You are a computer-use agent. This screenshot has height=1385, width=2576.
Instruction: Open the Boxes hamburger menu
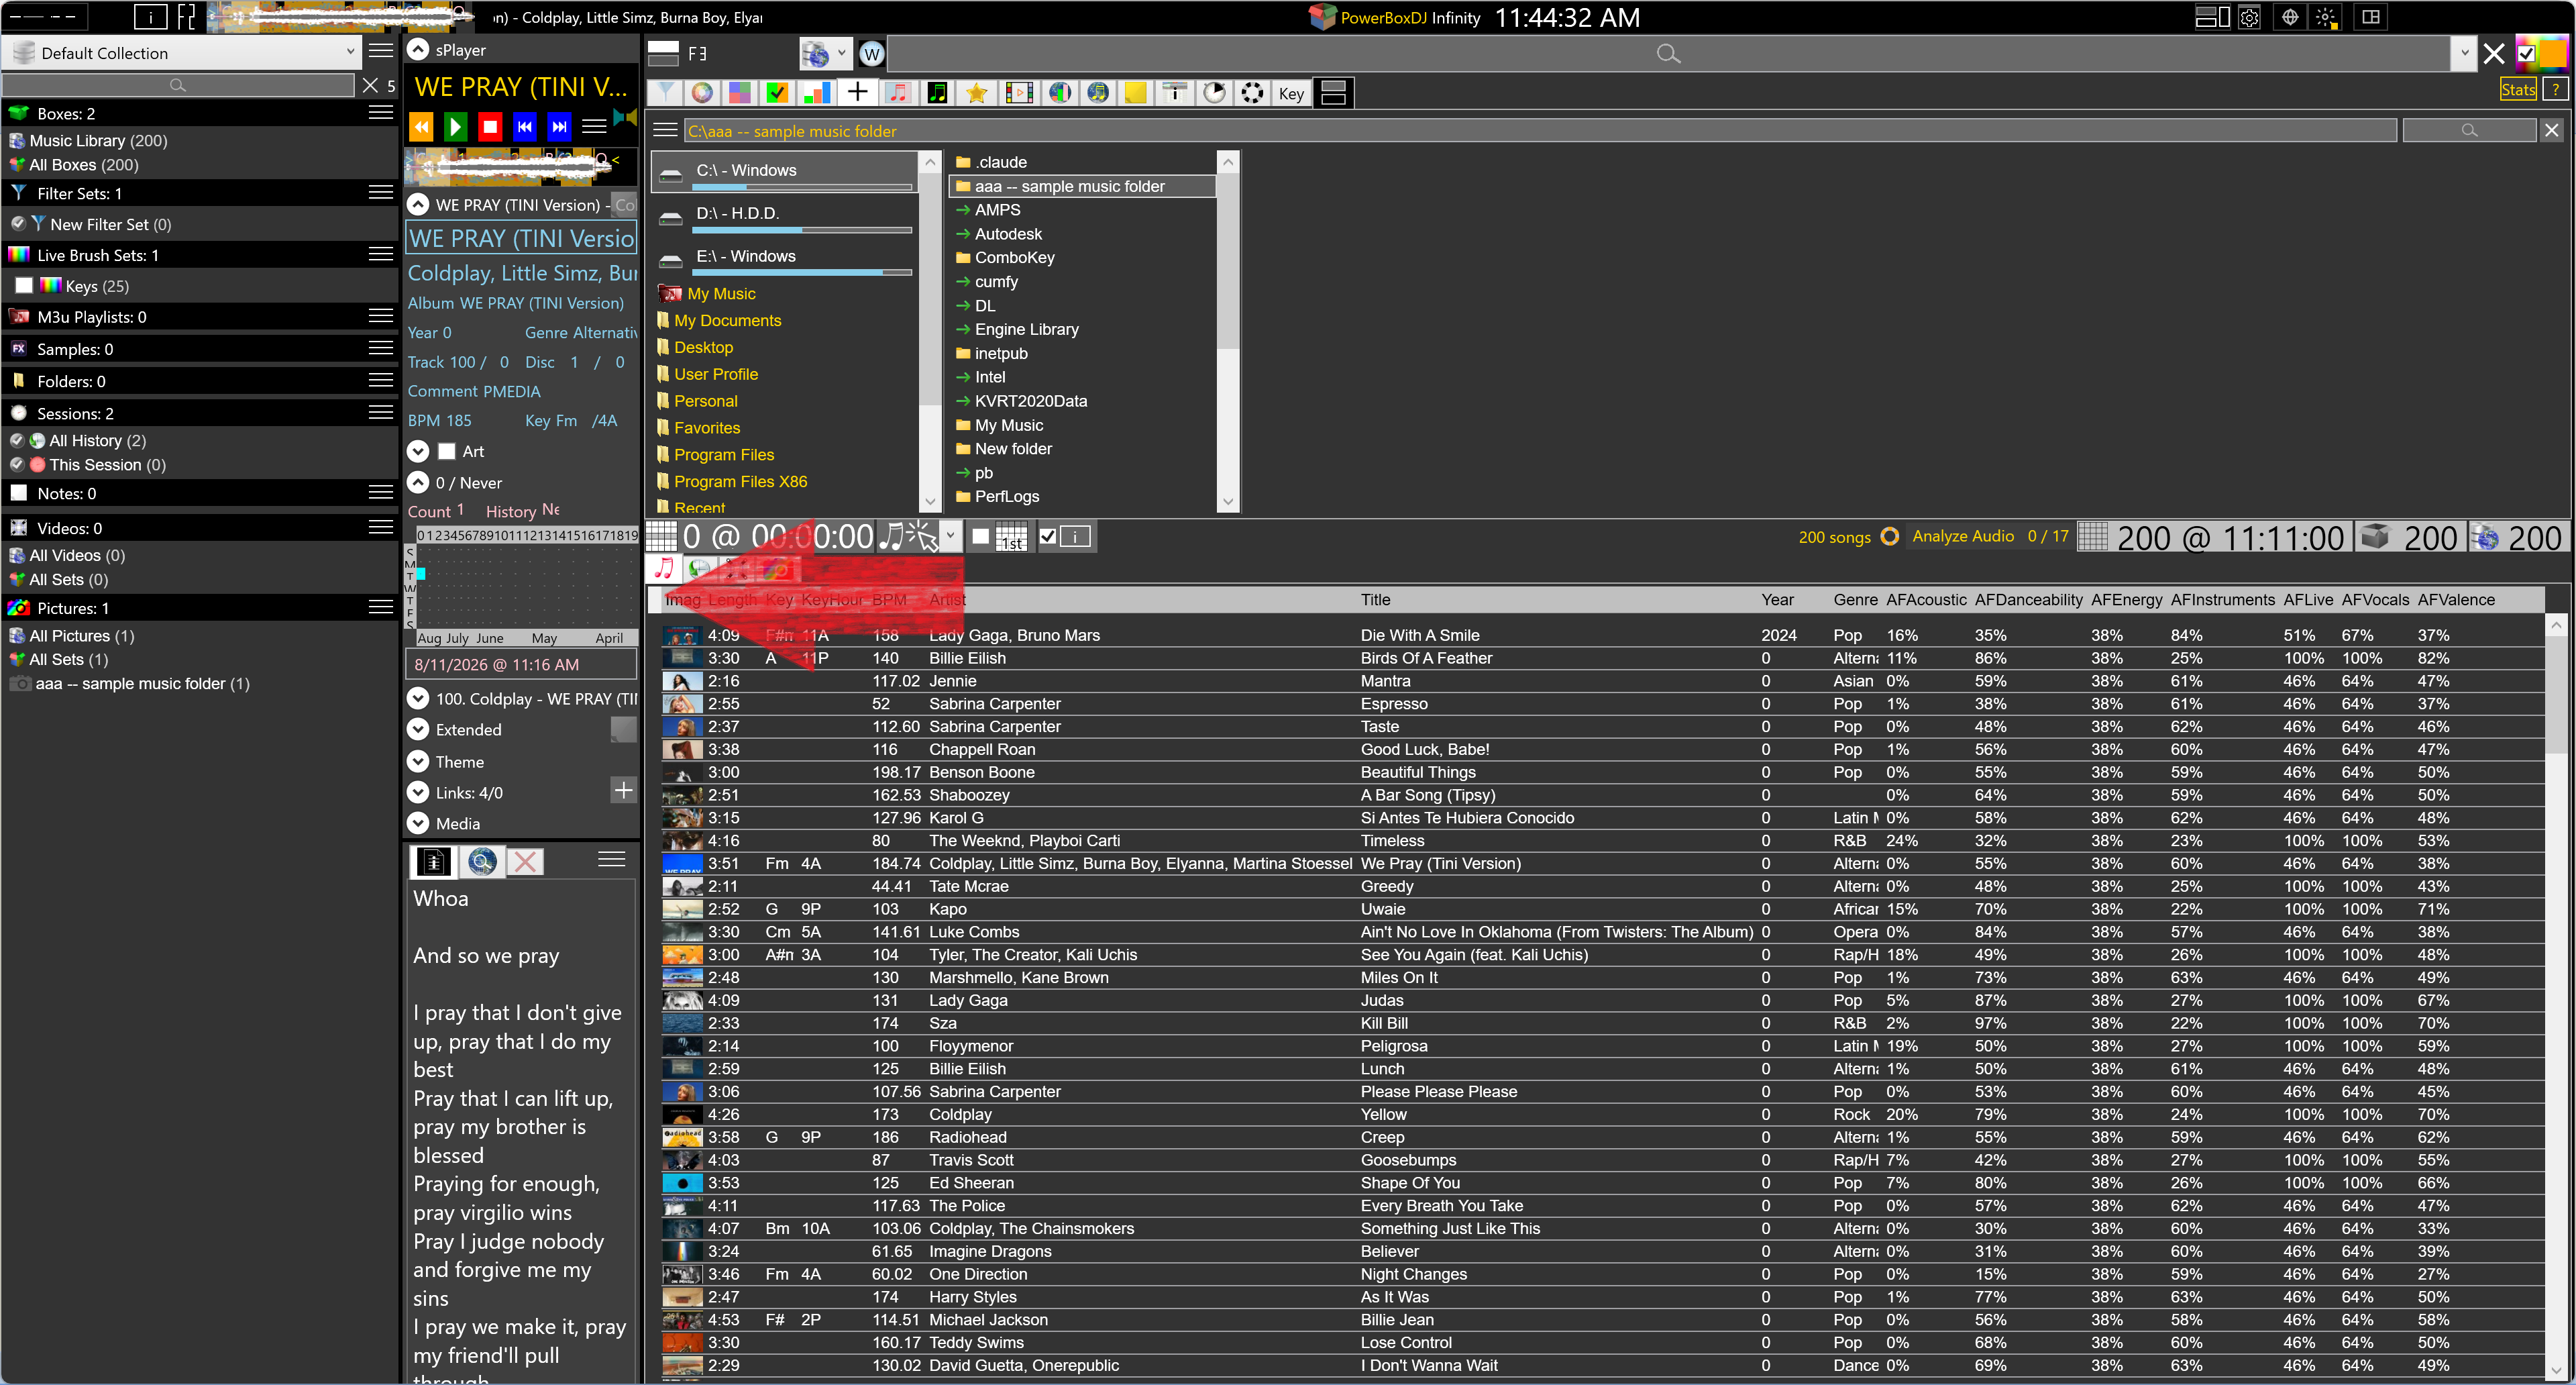click(x=380, y=113)
